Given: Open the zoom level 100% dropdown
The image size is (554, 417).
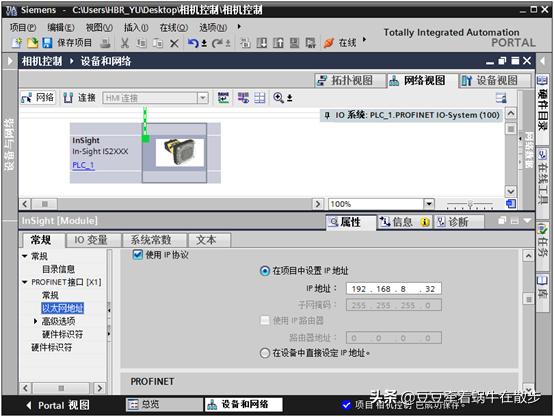Looking at the screenshot, I should coord(429,204).
